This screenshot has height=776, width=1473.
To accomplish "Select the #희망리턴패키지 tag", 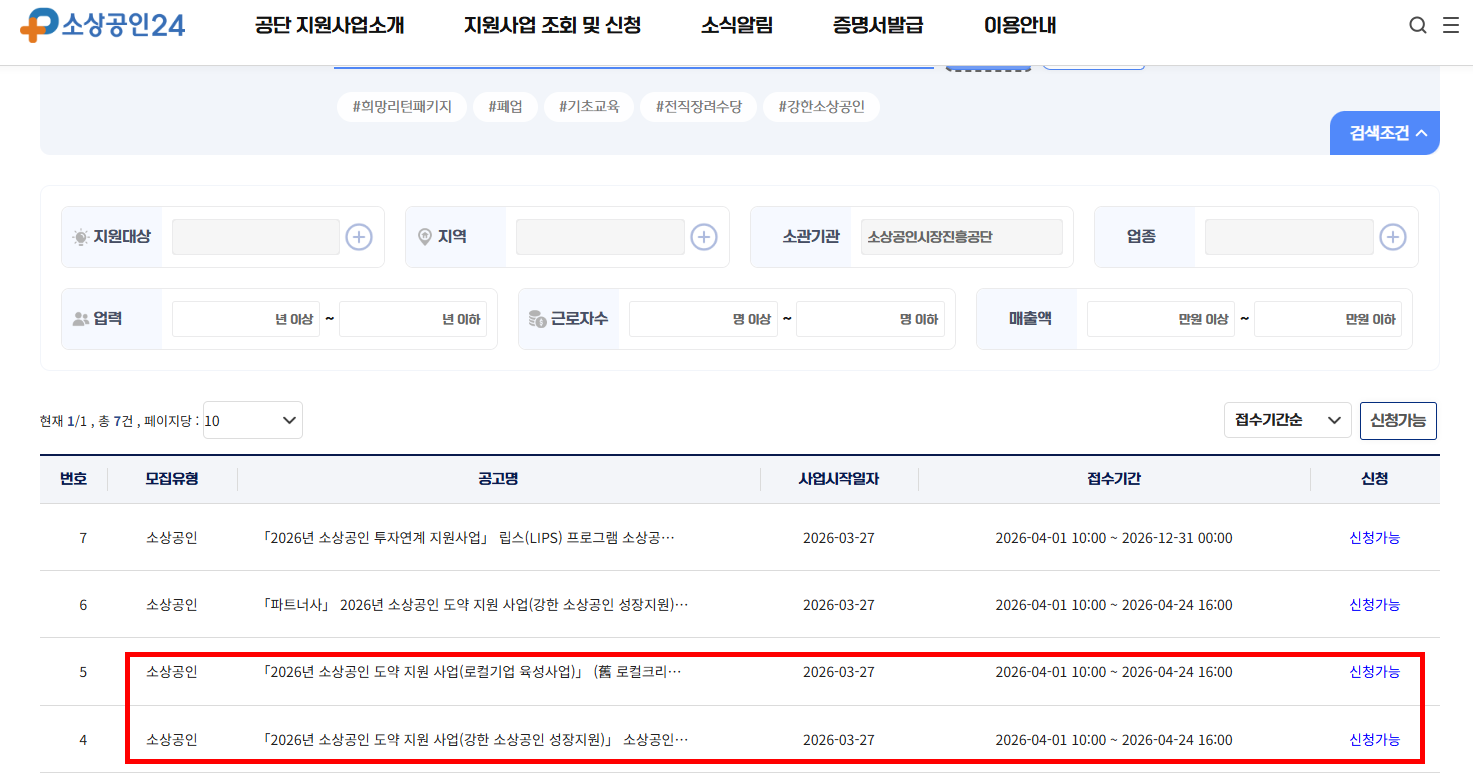I will pyautogui.click(x=402, y=106).
